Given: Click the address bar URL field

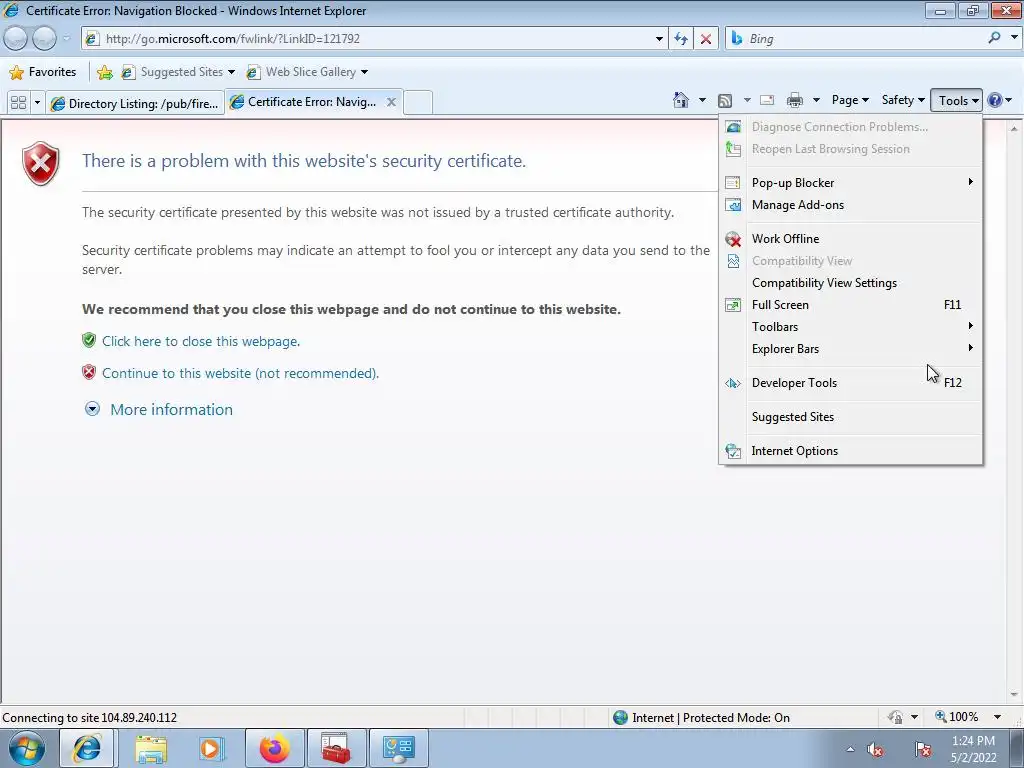Looking at the screenshot, I should pyautogui.click(x=372, y=39).
